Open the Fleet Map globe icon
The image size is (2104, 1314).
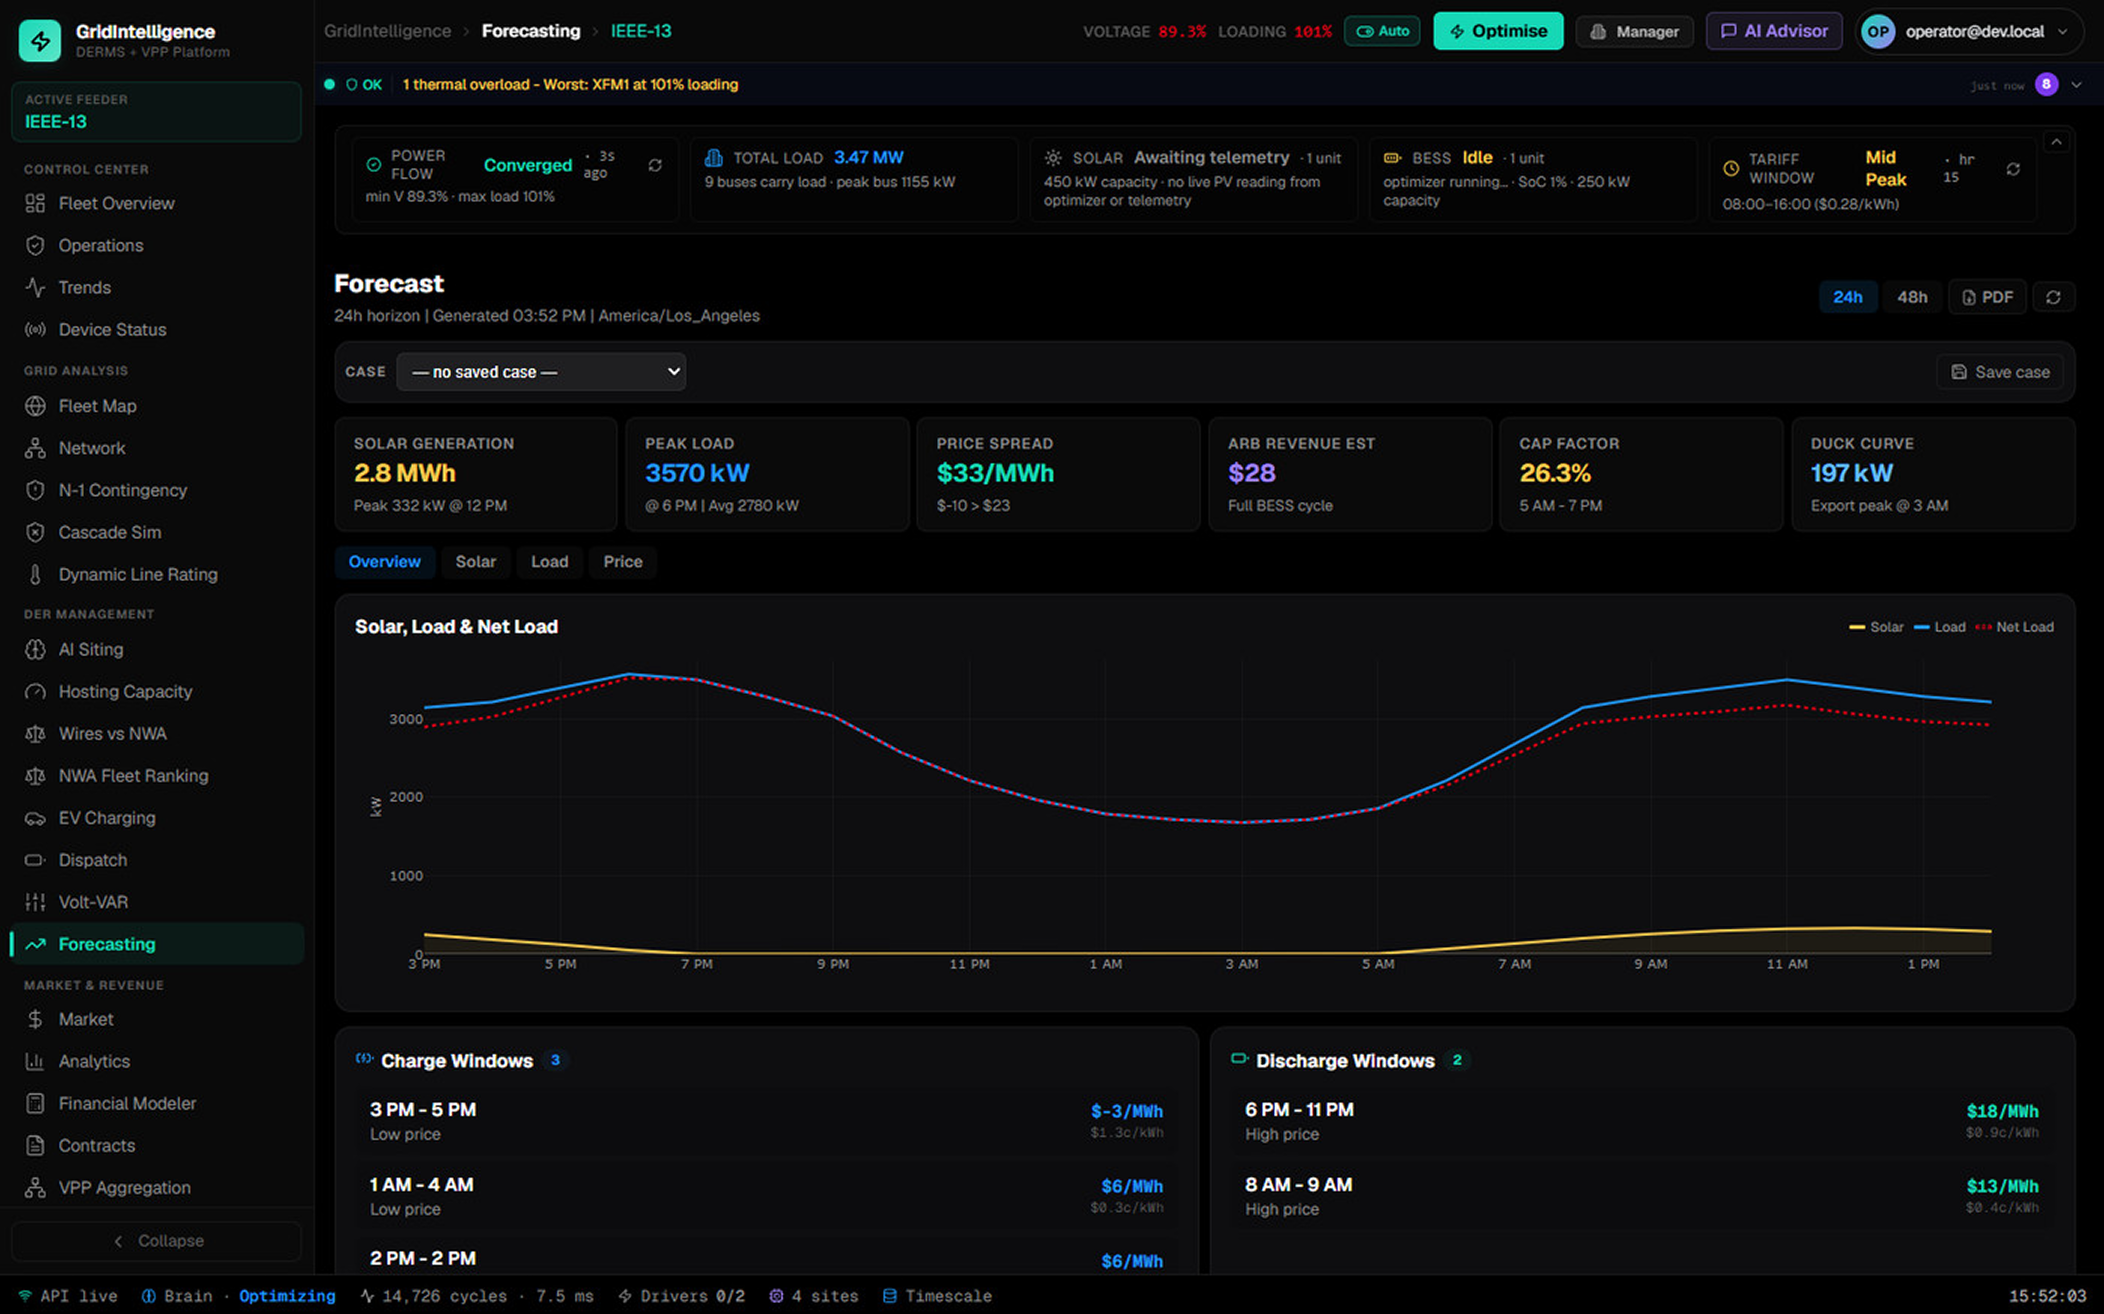tap(35, 406)
